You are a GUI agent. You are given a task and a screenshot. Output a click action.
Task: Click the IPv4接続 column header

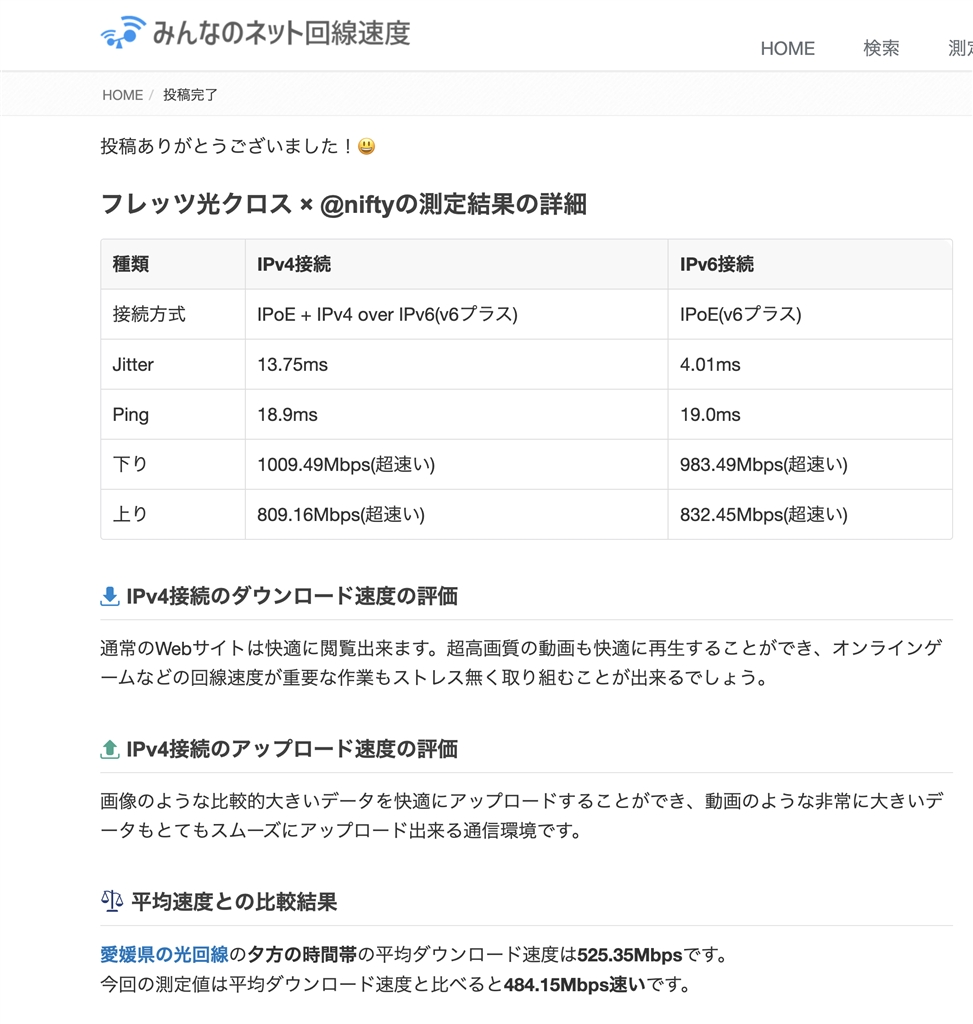(x=294, y=264)
